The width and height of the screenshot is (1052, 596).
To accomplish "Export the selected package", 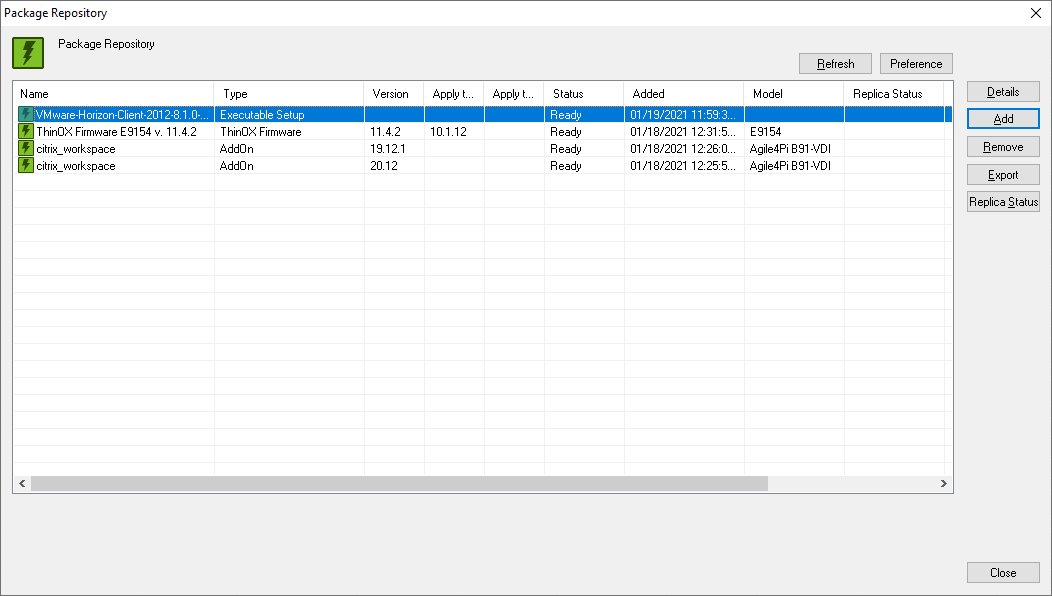I will coord(1003,175).
